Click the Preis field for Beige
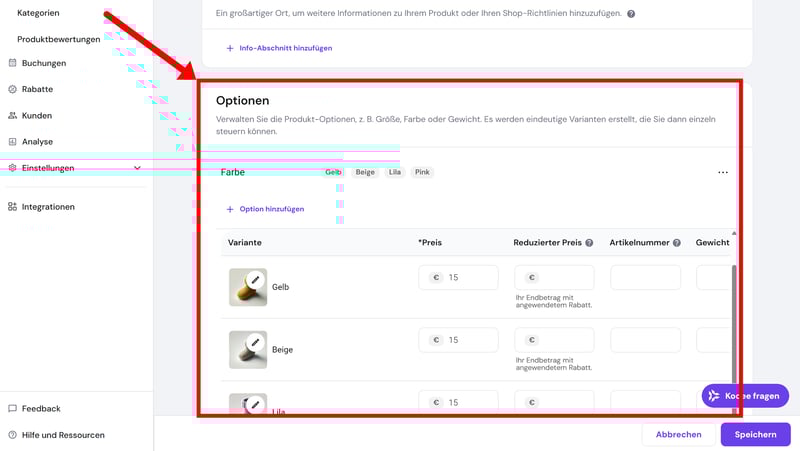Image resolution: width=800 pixels, height=451 pixels. click(x=458, y=340)
